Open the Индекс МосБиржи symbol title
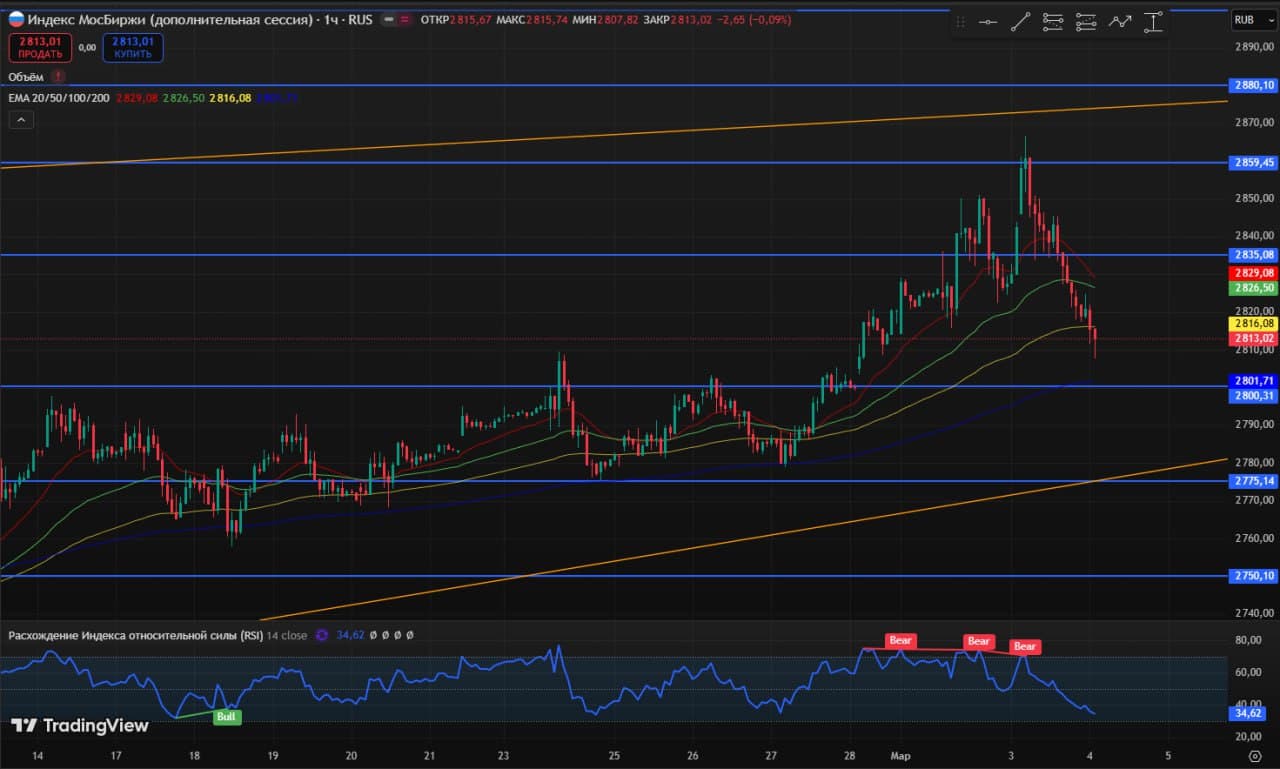 (160, 19)
